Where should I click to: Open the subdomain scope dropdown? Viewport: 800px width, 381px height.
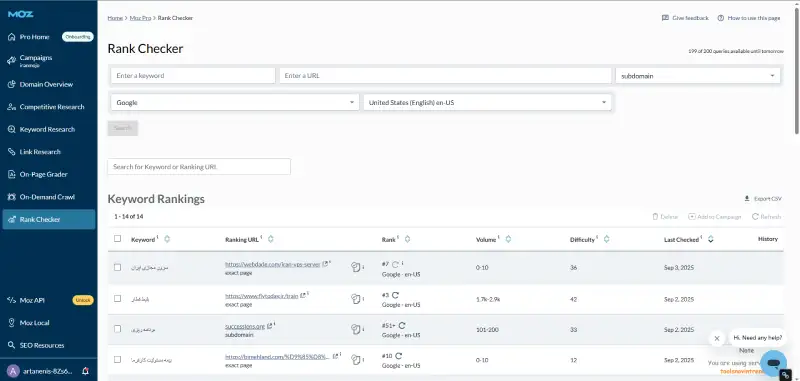(x=698, y=76)
